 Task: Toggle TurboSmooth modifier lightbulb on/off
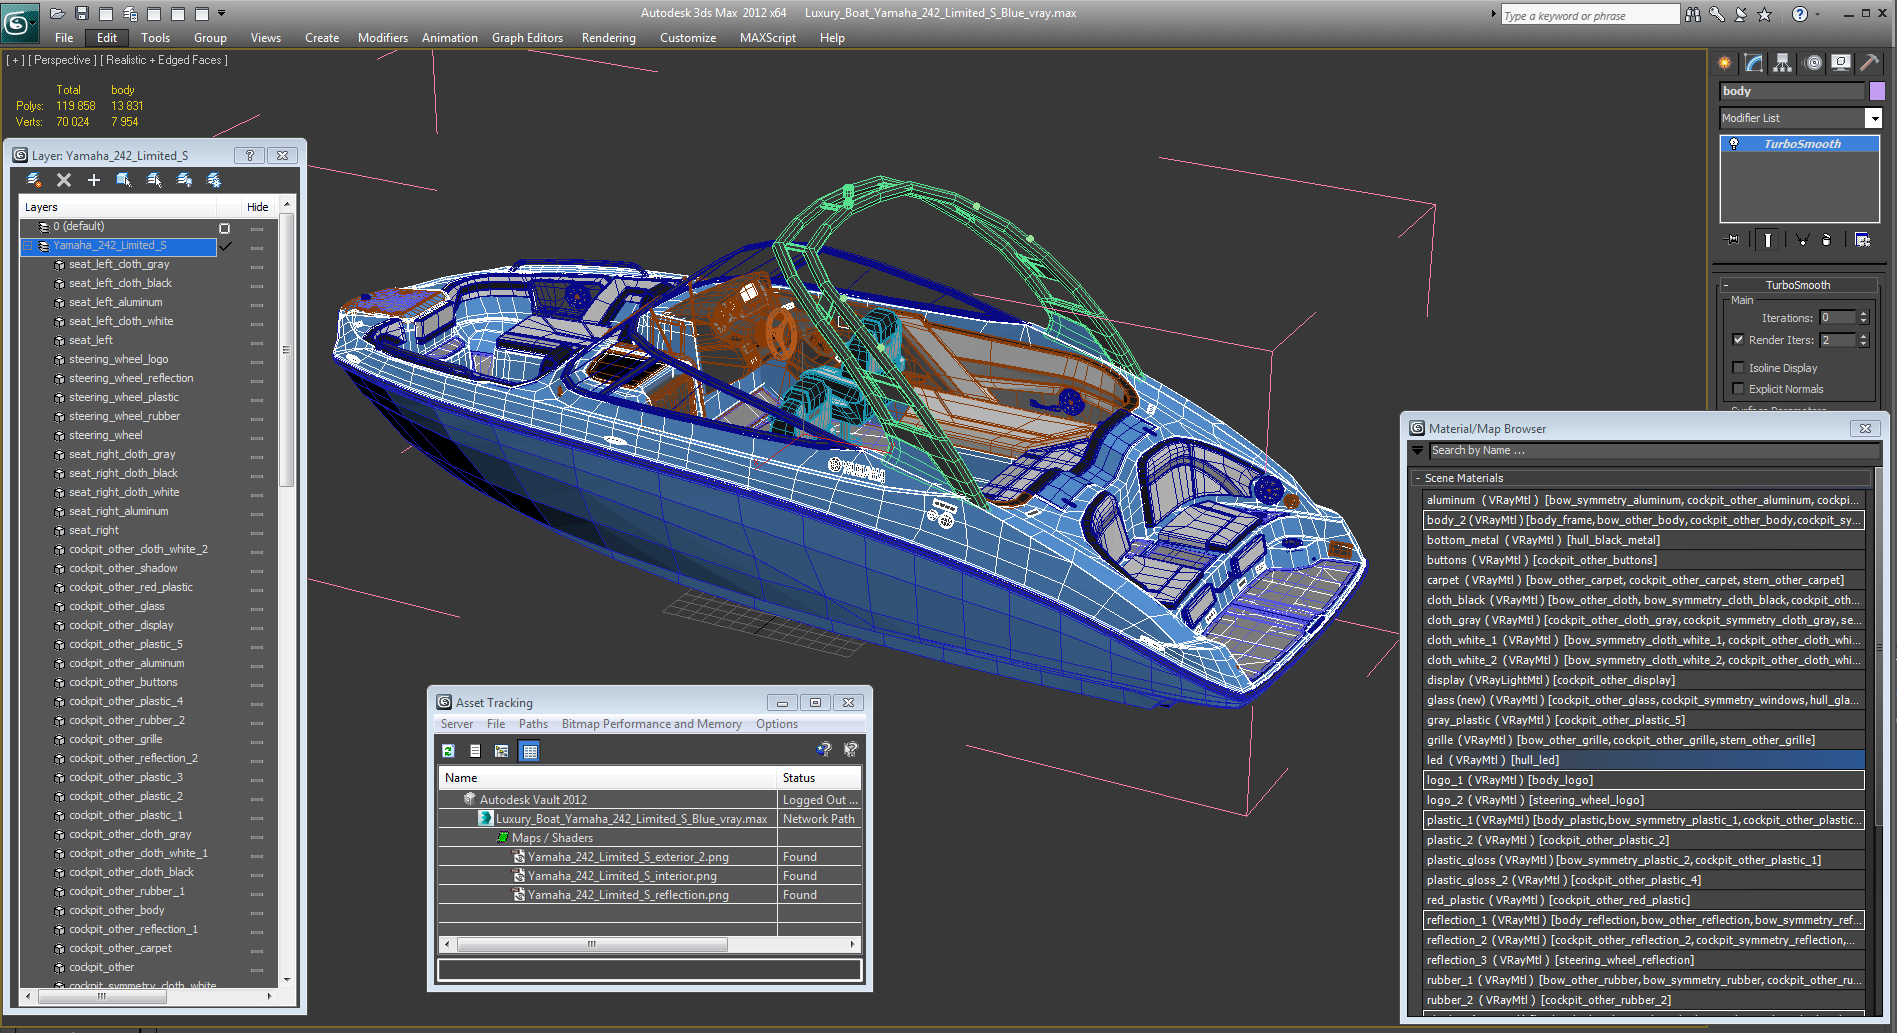[1734, 144]
